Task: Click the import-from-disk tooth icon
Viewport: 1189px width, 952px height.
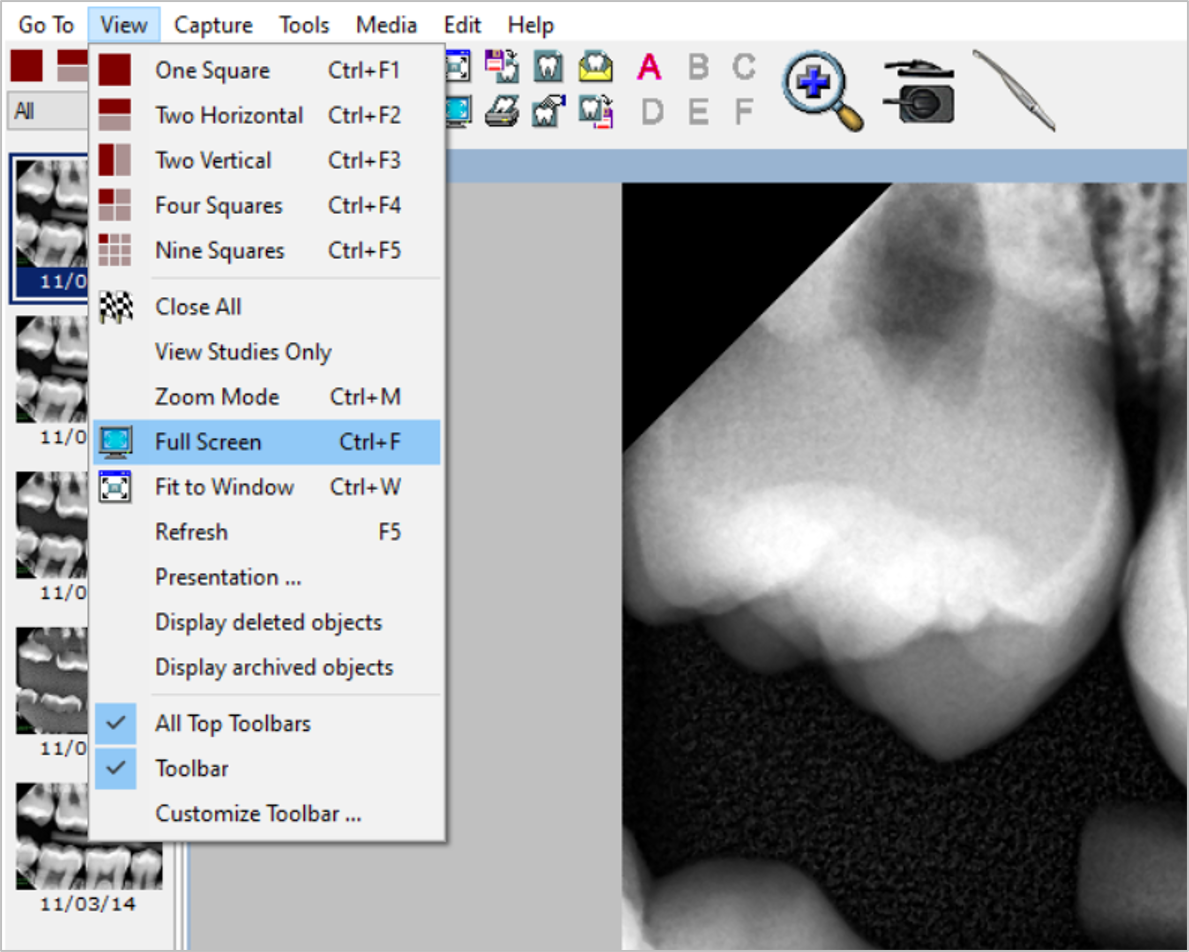Action: [x=502, y=67]
